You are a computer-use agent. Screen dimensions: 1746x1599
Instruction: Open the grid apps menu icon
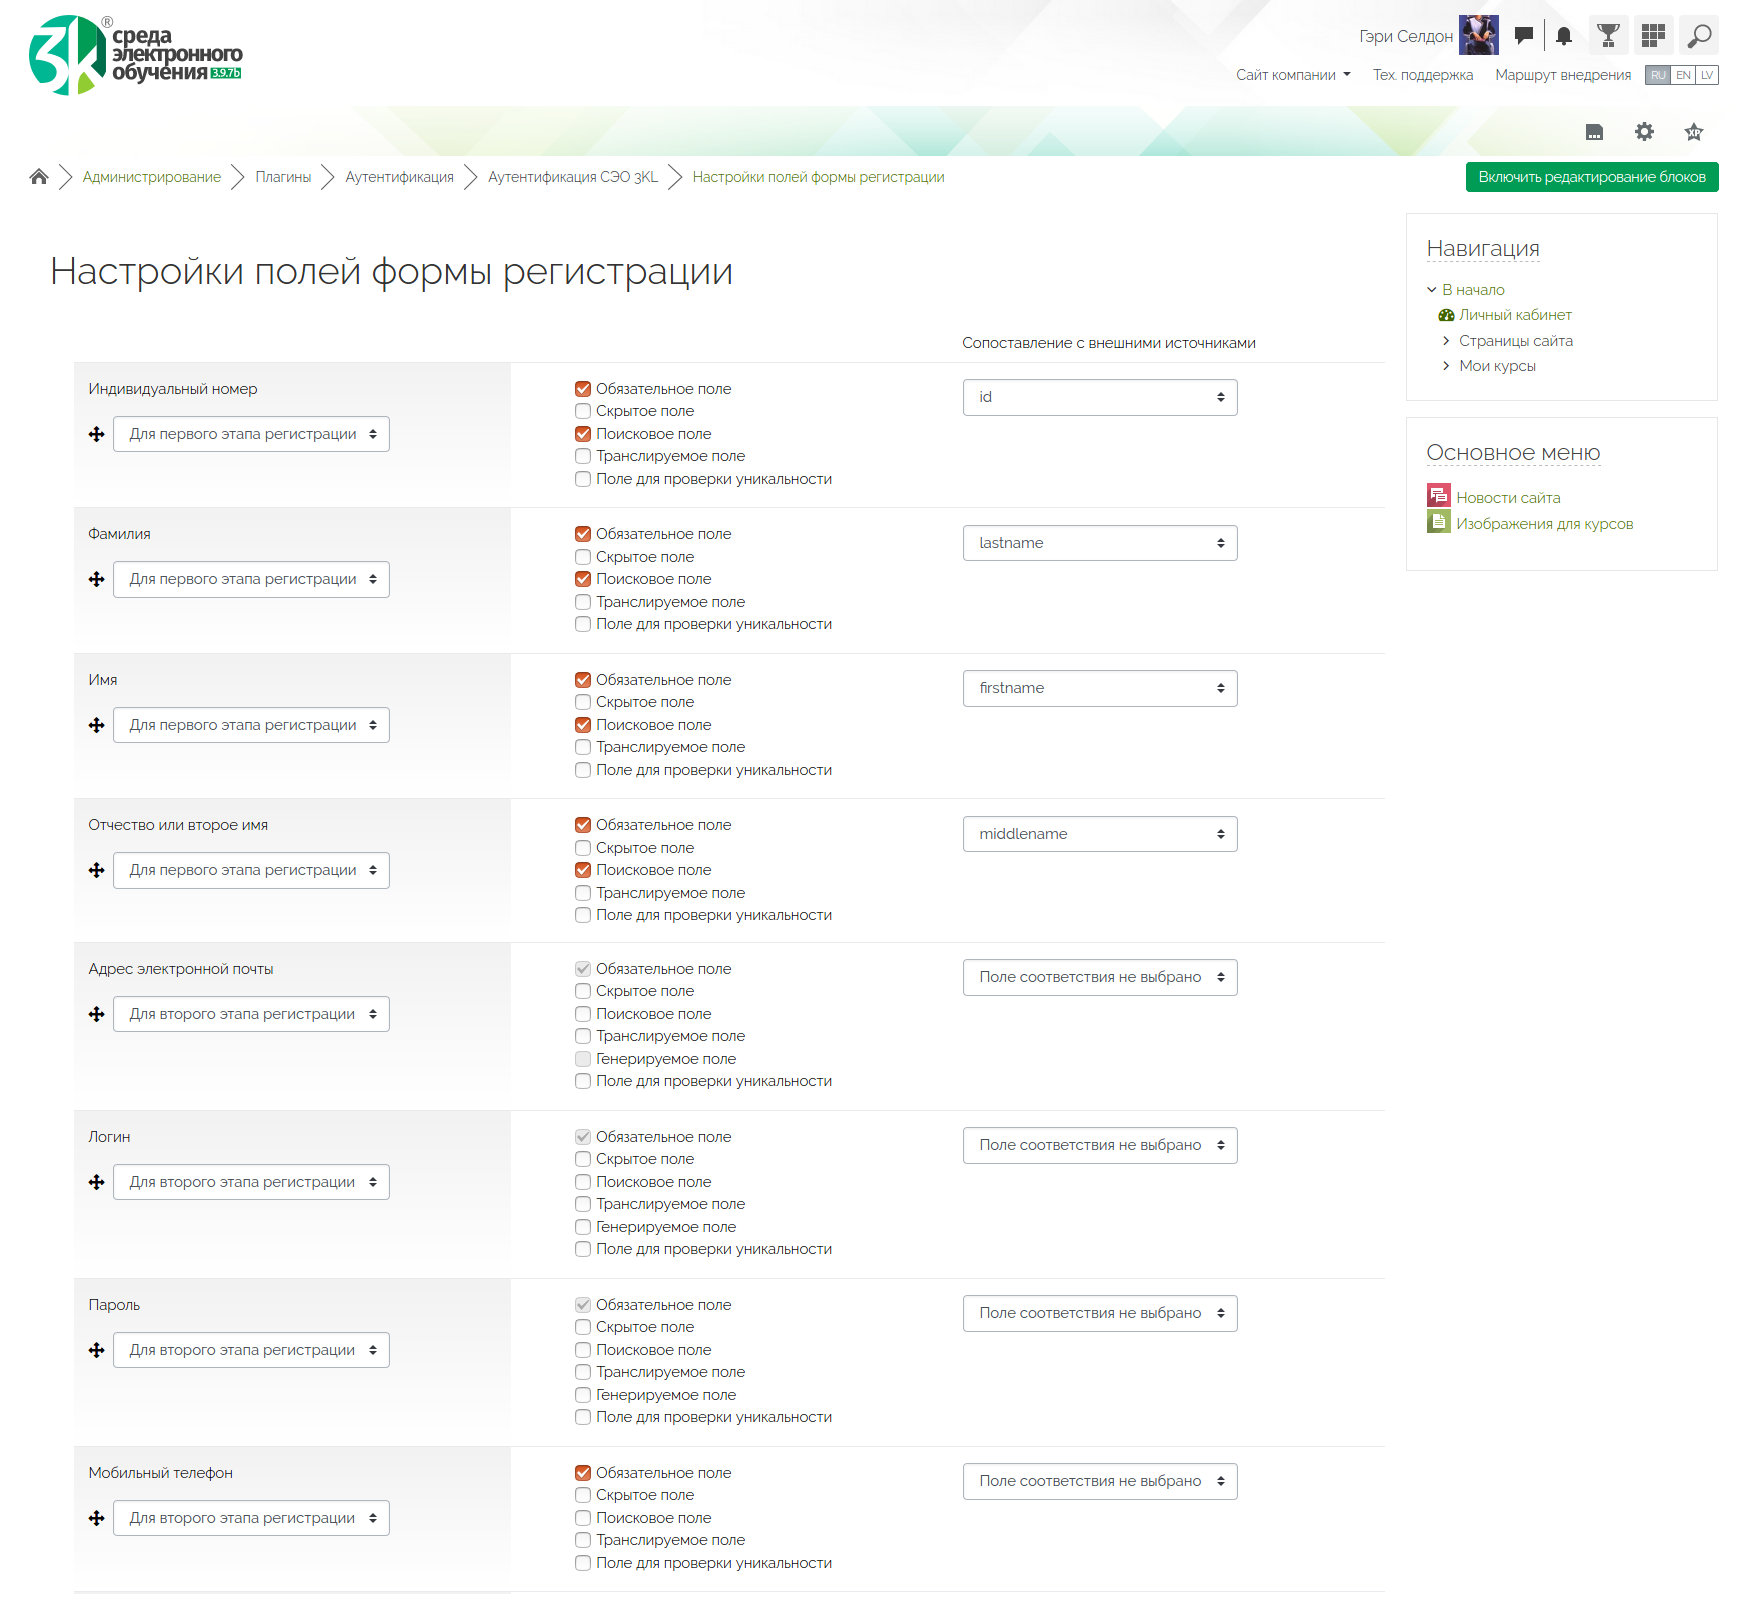(1653, 36)
